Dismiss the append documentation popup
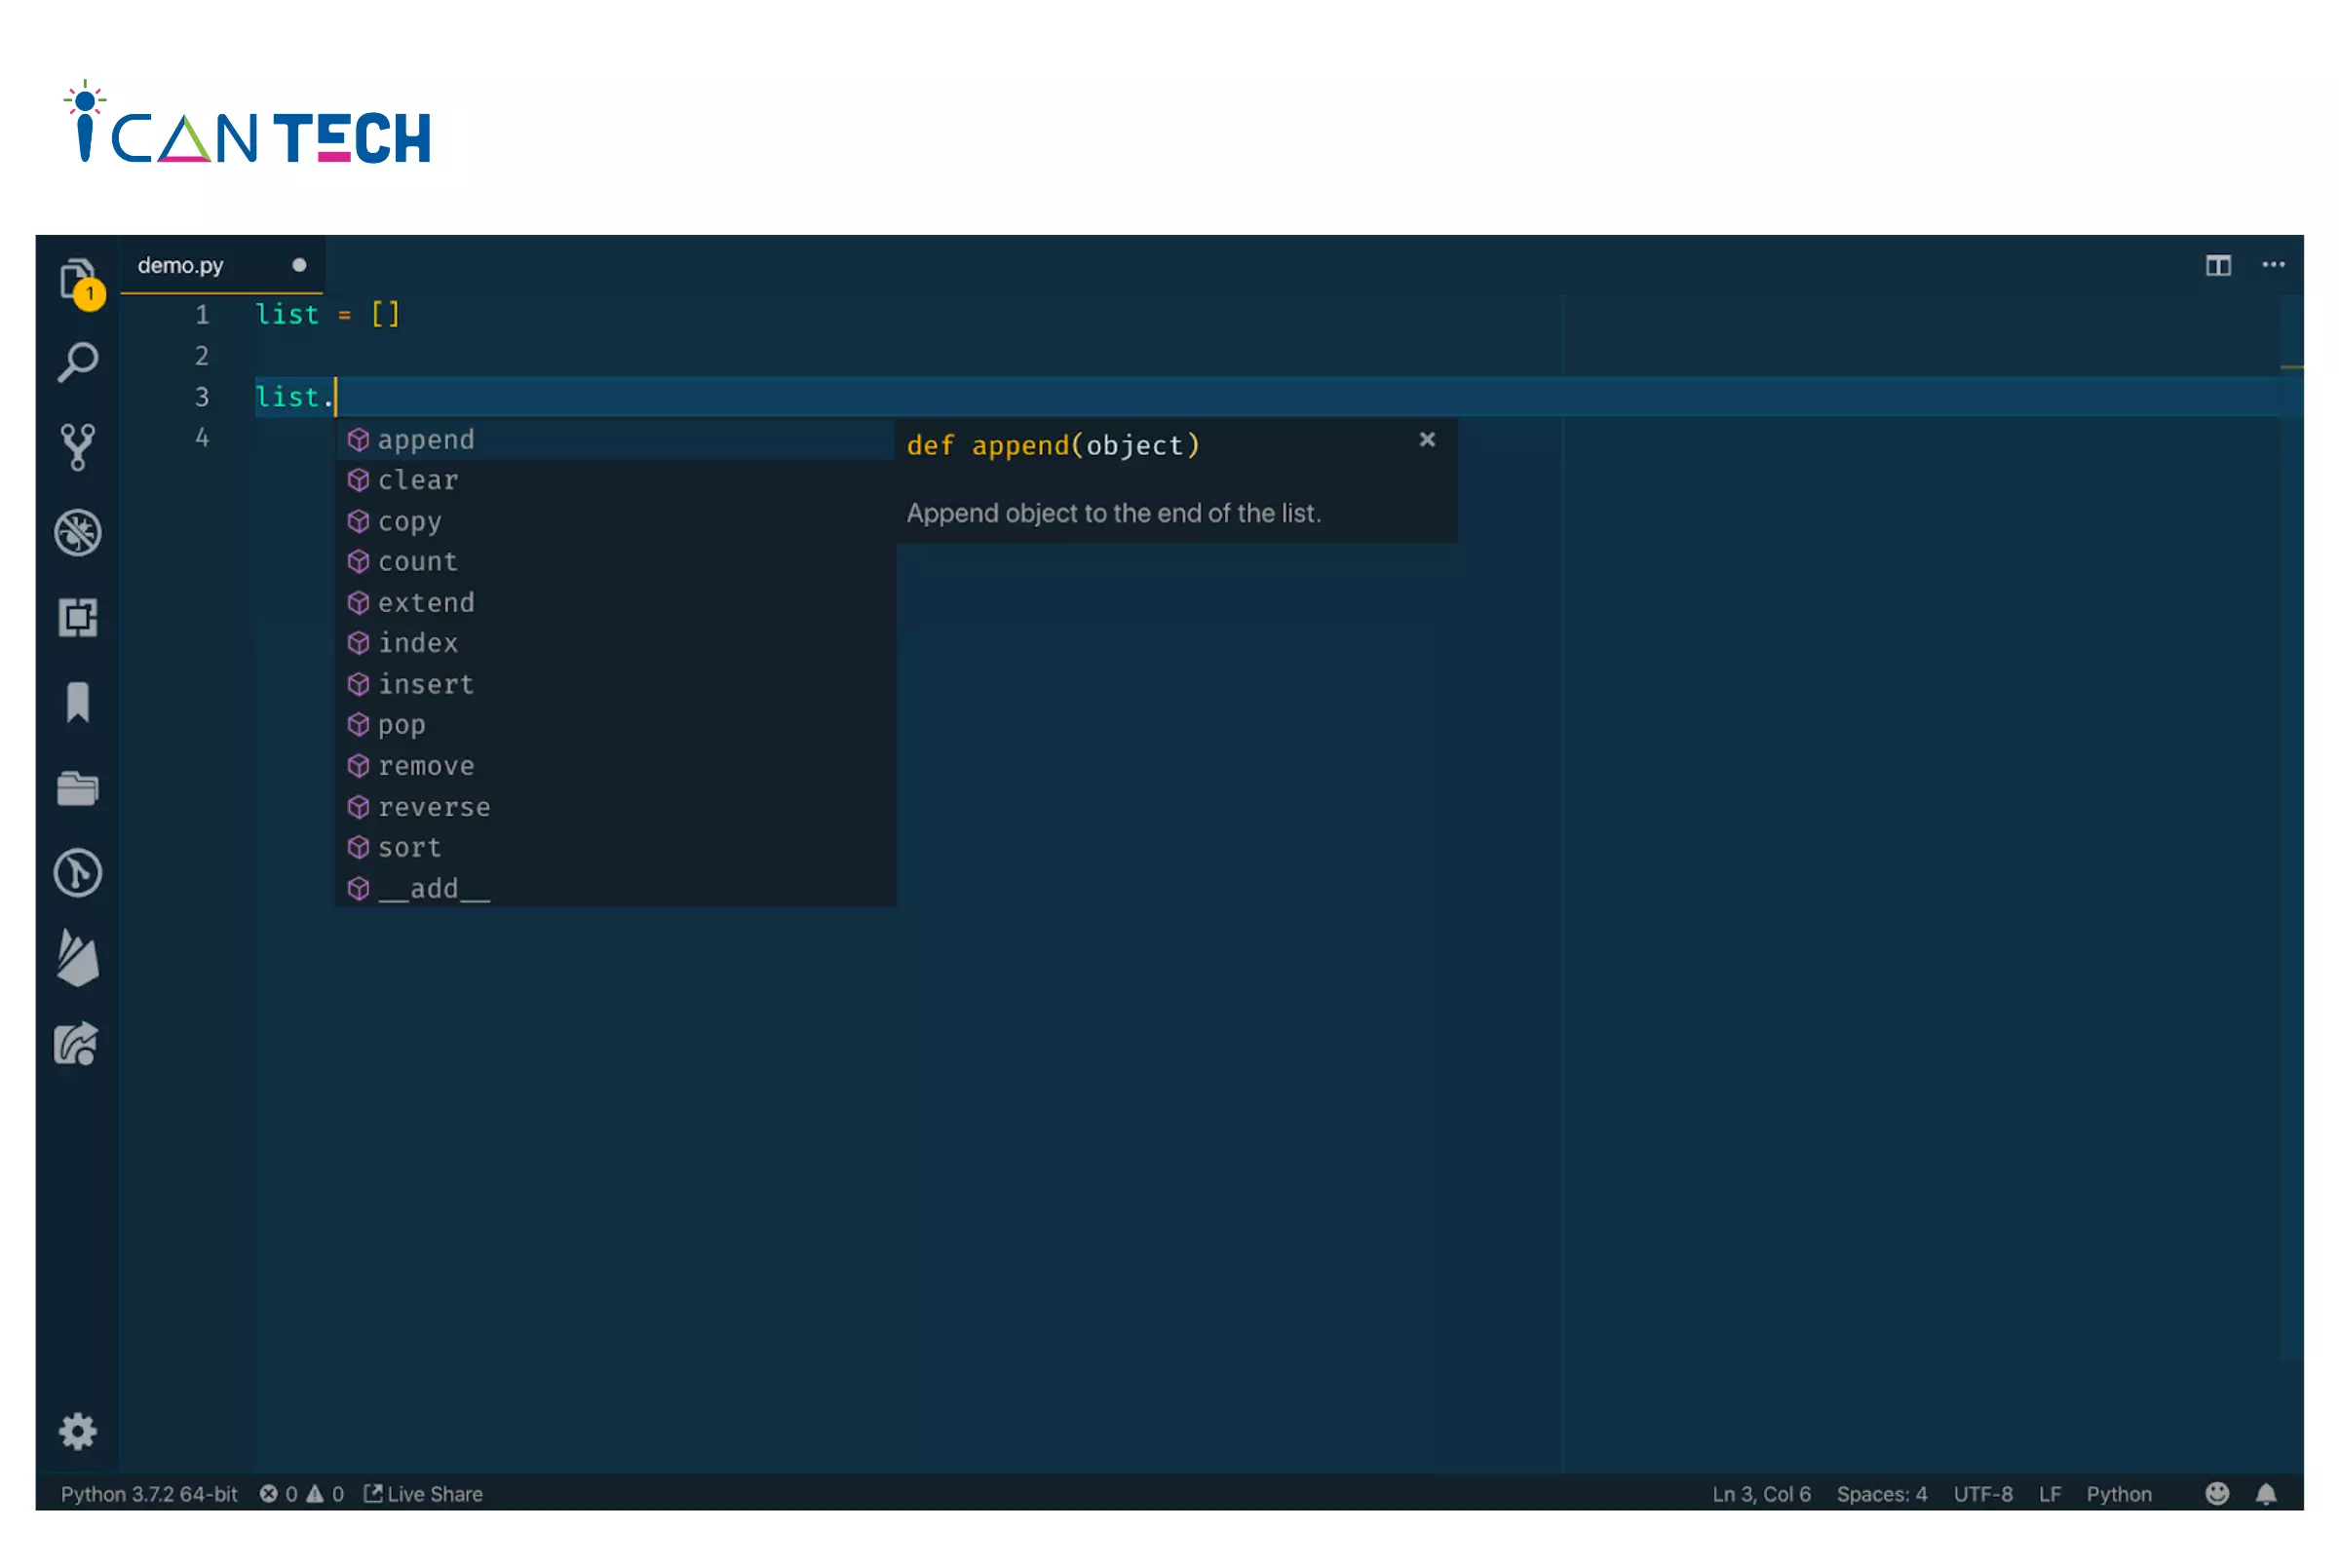 [x=1428, y=440]
